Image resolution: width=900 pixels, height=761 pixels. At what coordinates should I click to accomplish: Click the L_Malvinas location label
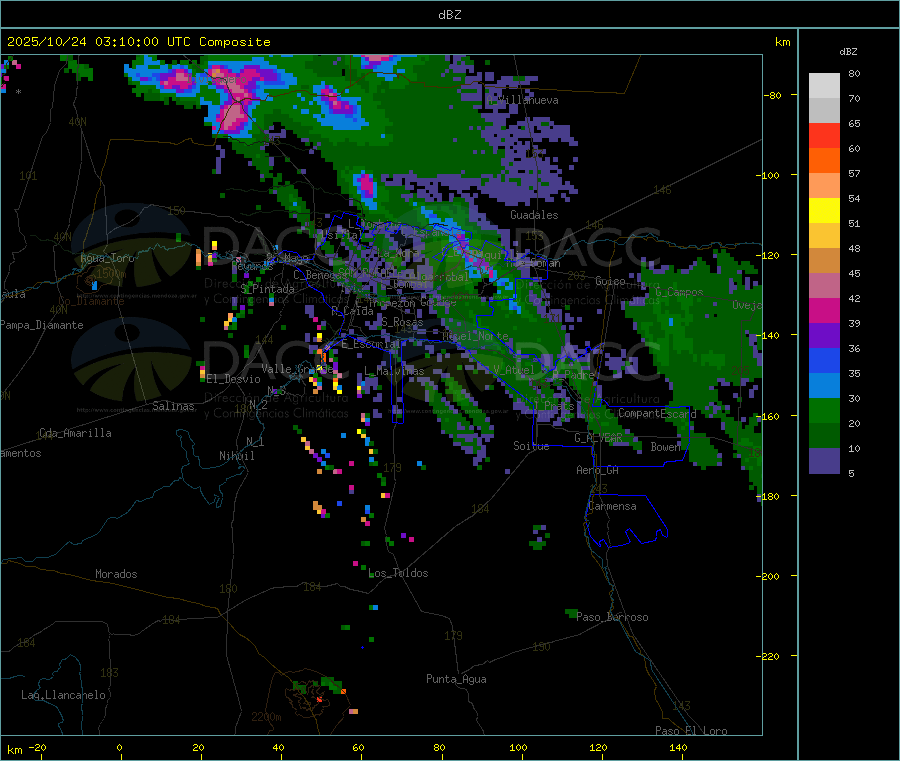[x=394, y=371]
